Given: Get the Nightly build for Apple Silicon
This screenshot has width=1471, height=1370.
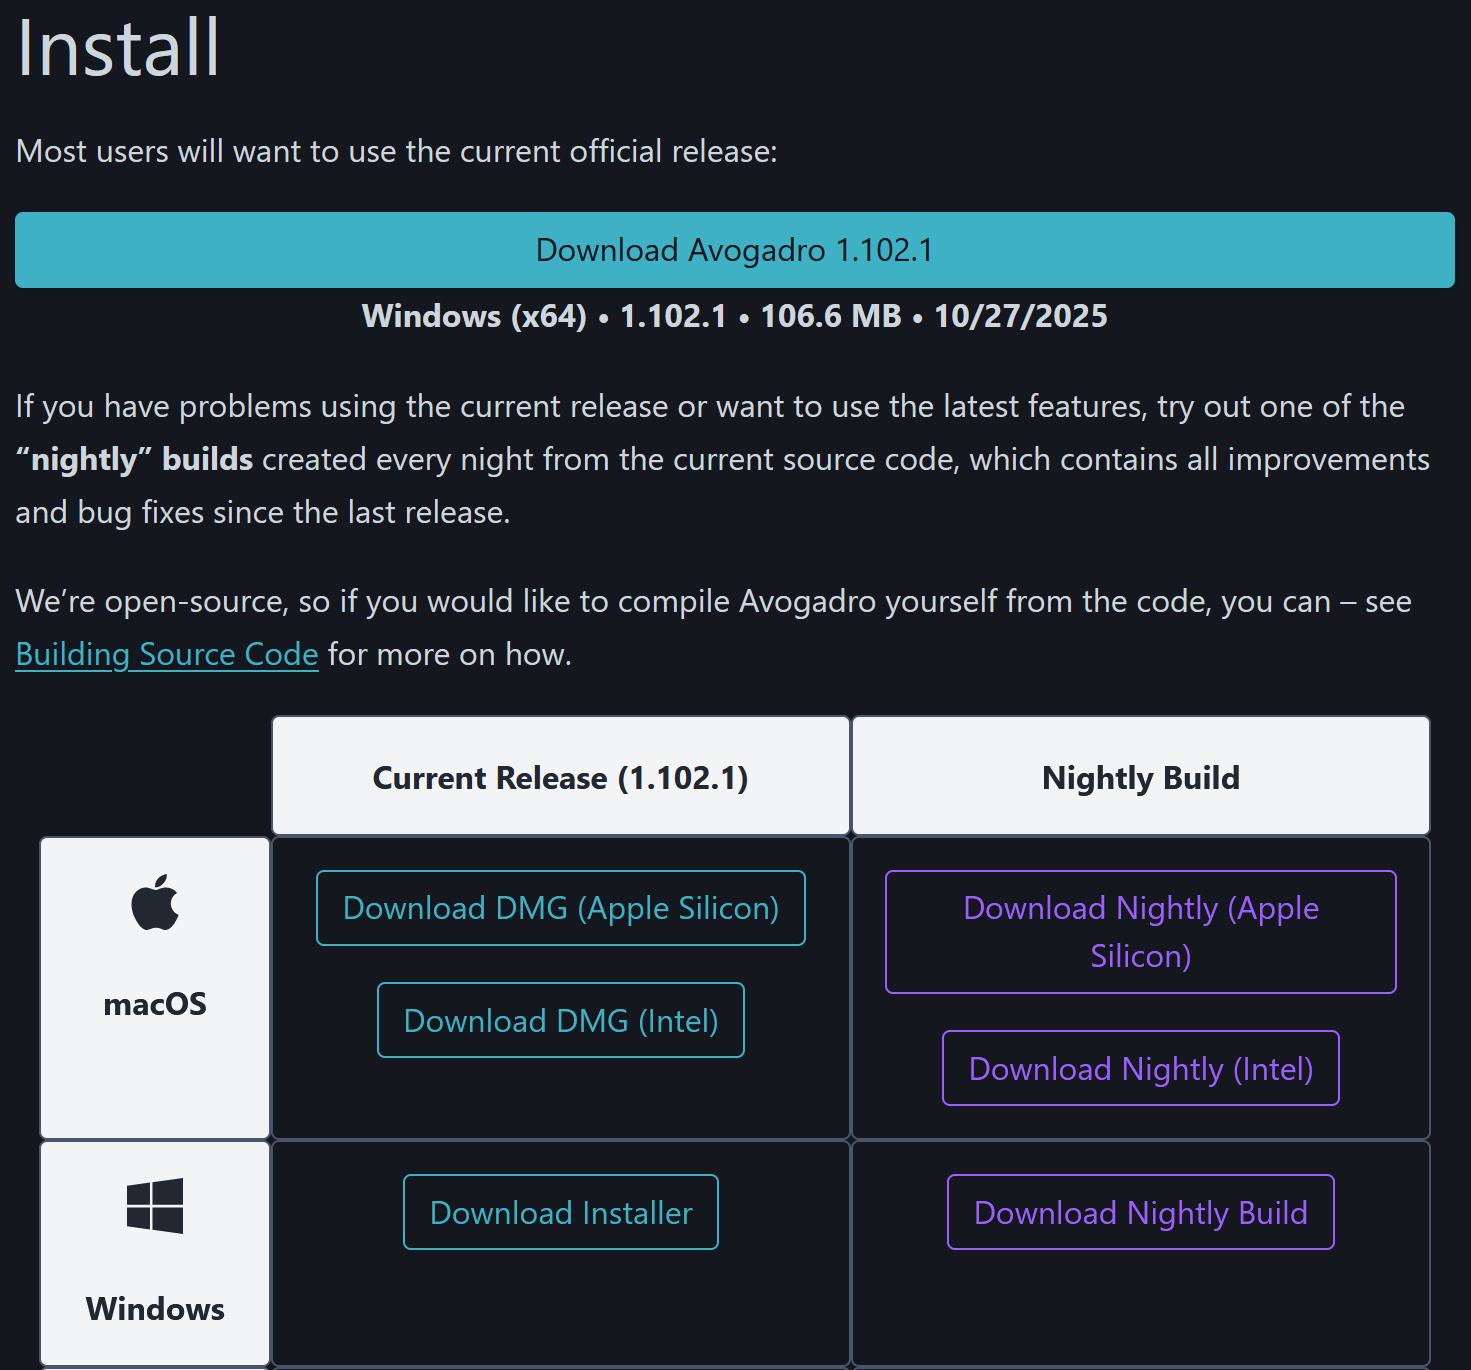Looking at the screenshot, I should click(x=1140, y=932).
